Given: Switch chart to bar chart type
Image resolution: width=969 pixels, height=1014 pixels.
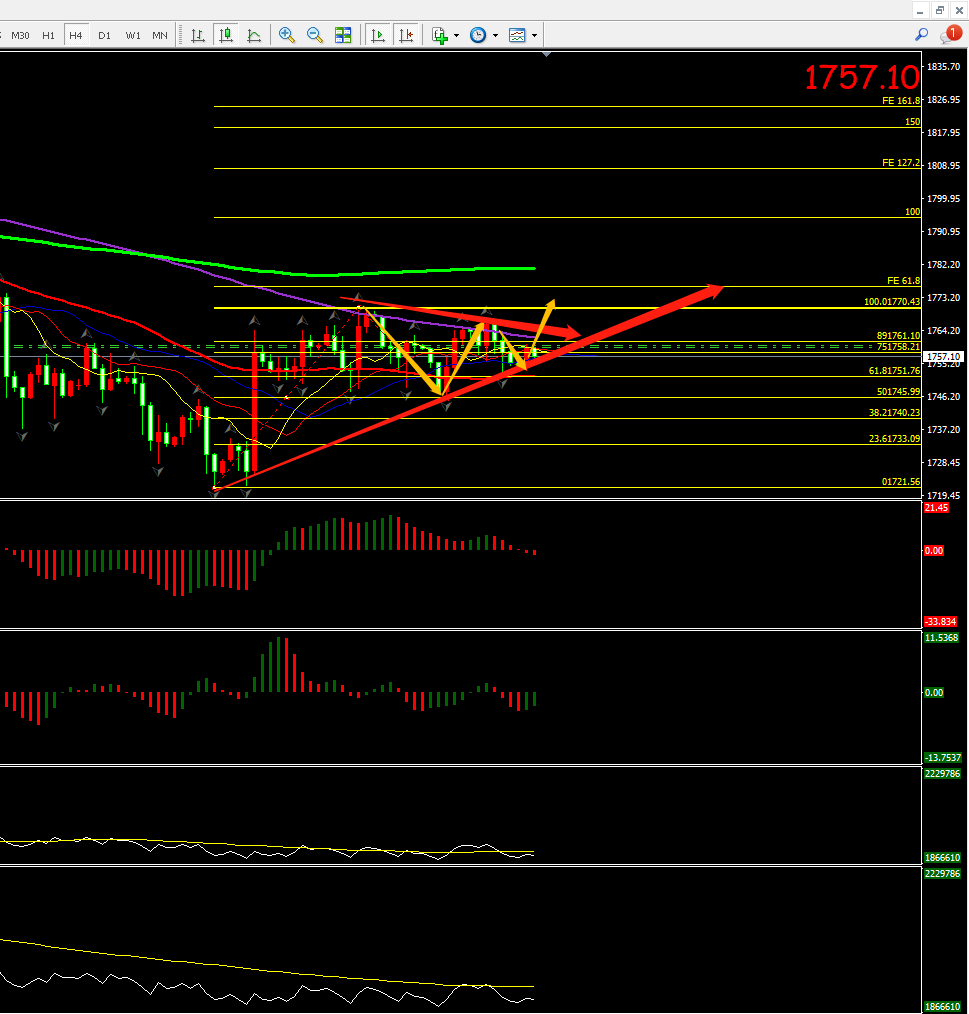Looking at the screenshot, I should [198, 35].
